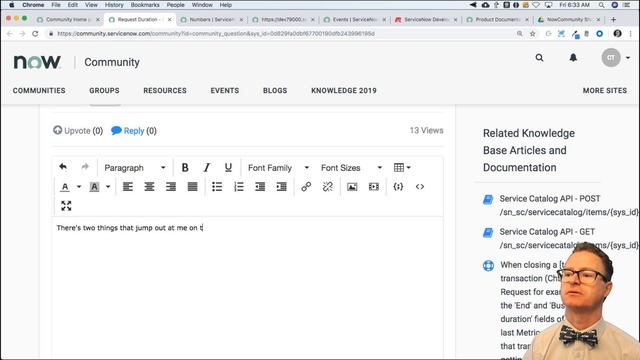This screenshot has height=360, width=640.
Task: Align text left
Action: point(128,187)
